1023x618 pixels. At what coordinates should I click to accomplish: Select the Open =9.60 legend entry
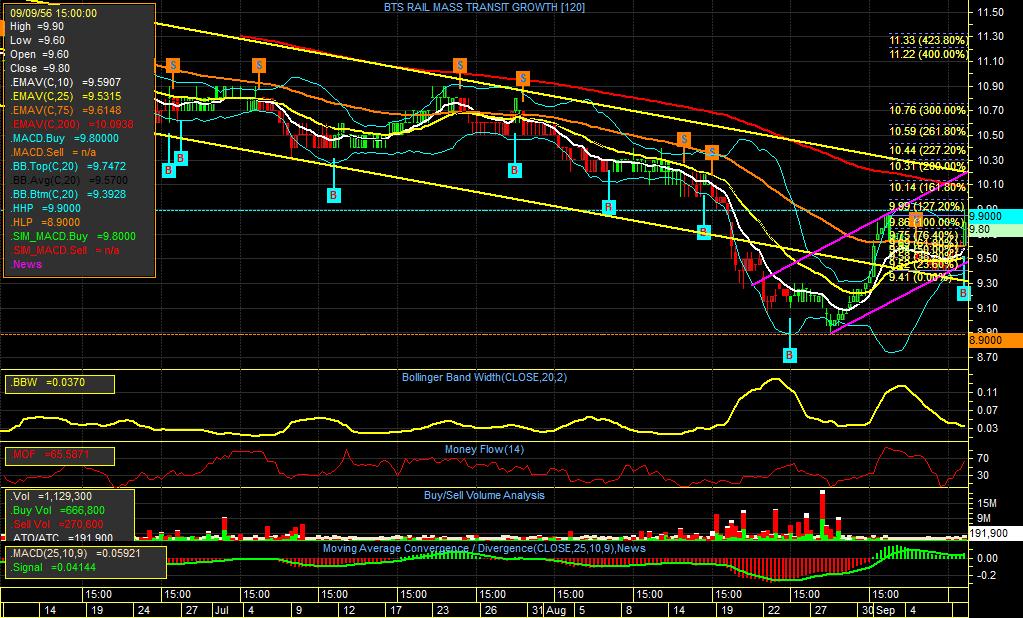pyautogui.click(x=39, y=54)
